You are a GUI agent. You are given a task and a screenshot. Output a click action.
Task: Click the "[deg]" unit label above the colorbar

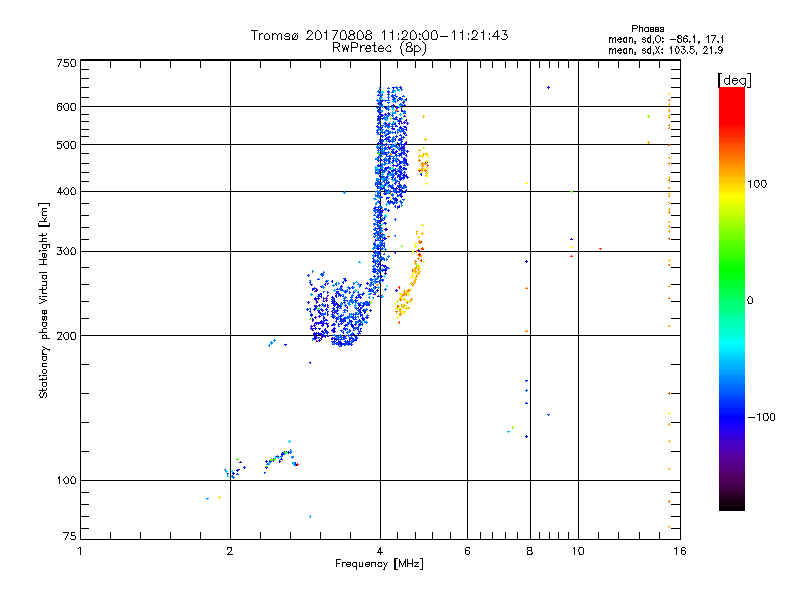[x=734, y=80]
